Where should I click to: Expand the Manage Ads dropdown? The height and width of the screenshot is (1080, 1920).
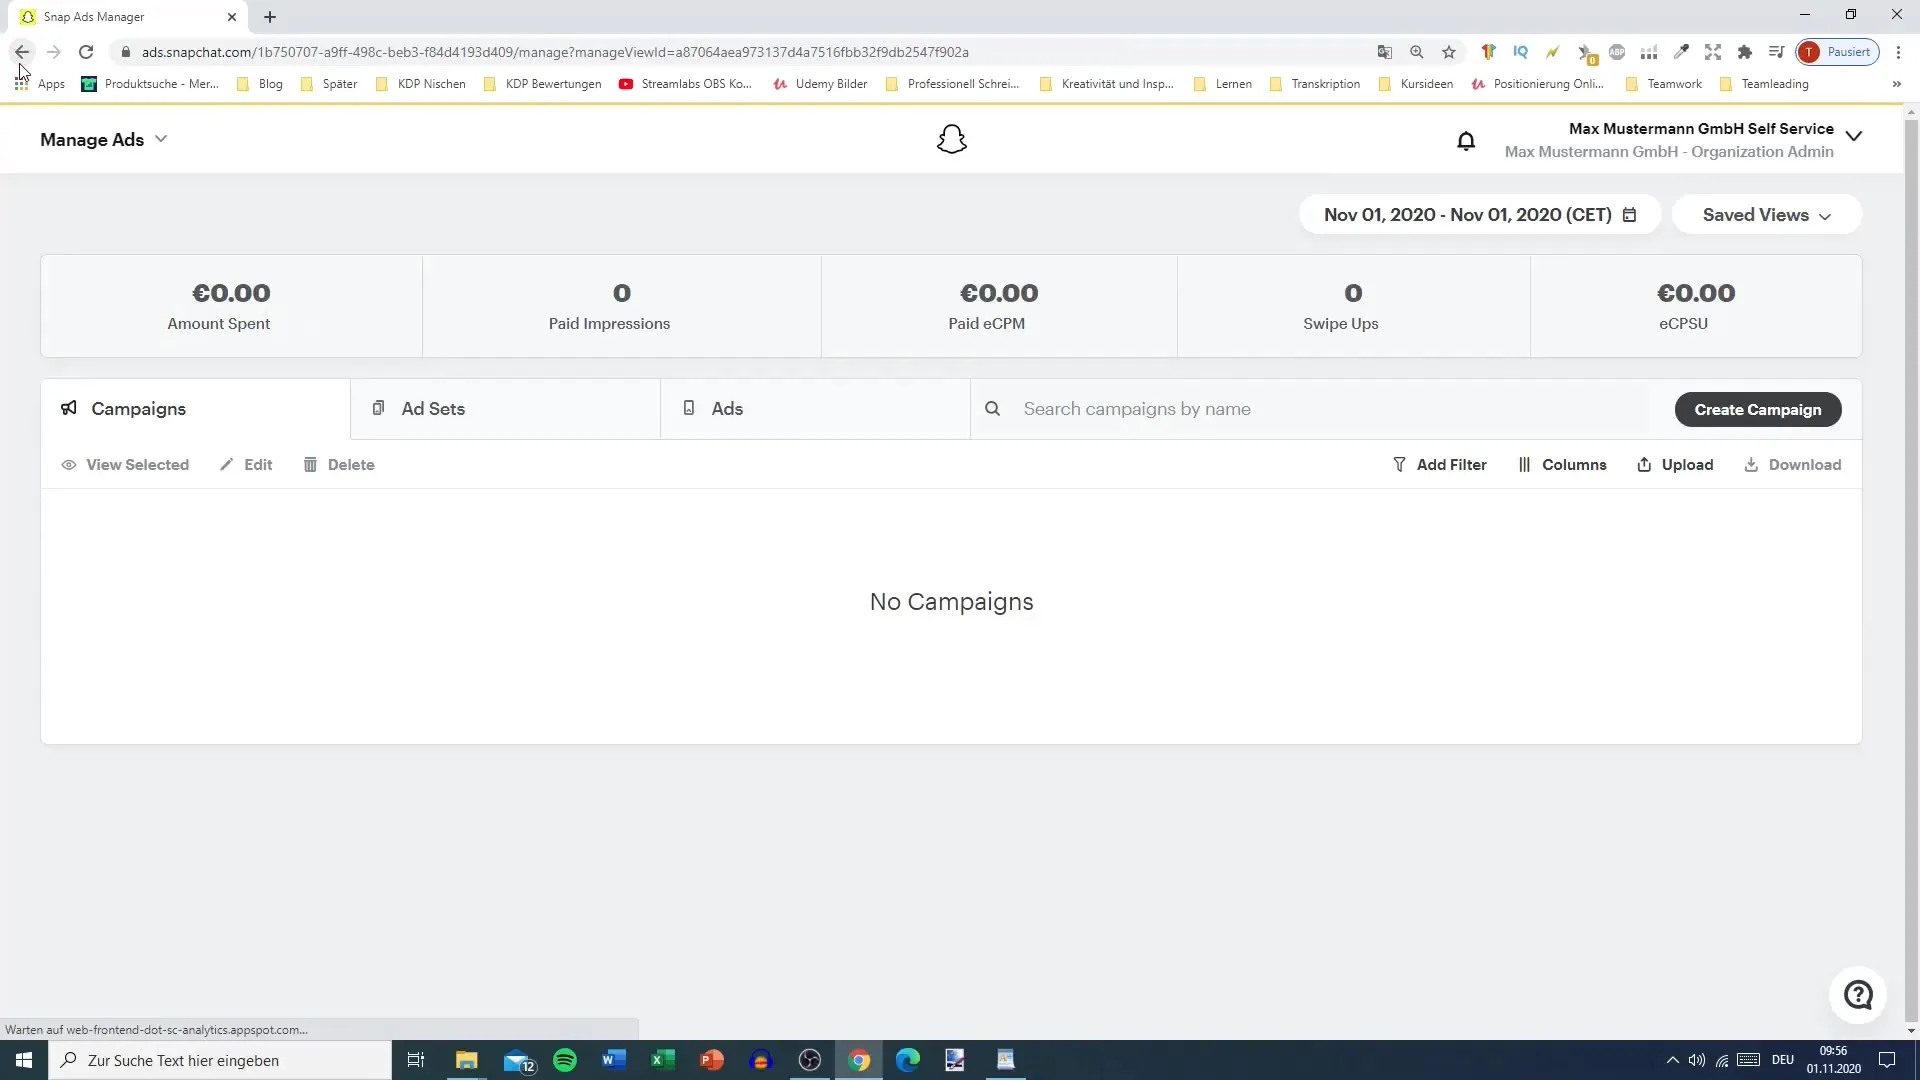(103, 140)
